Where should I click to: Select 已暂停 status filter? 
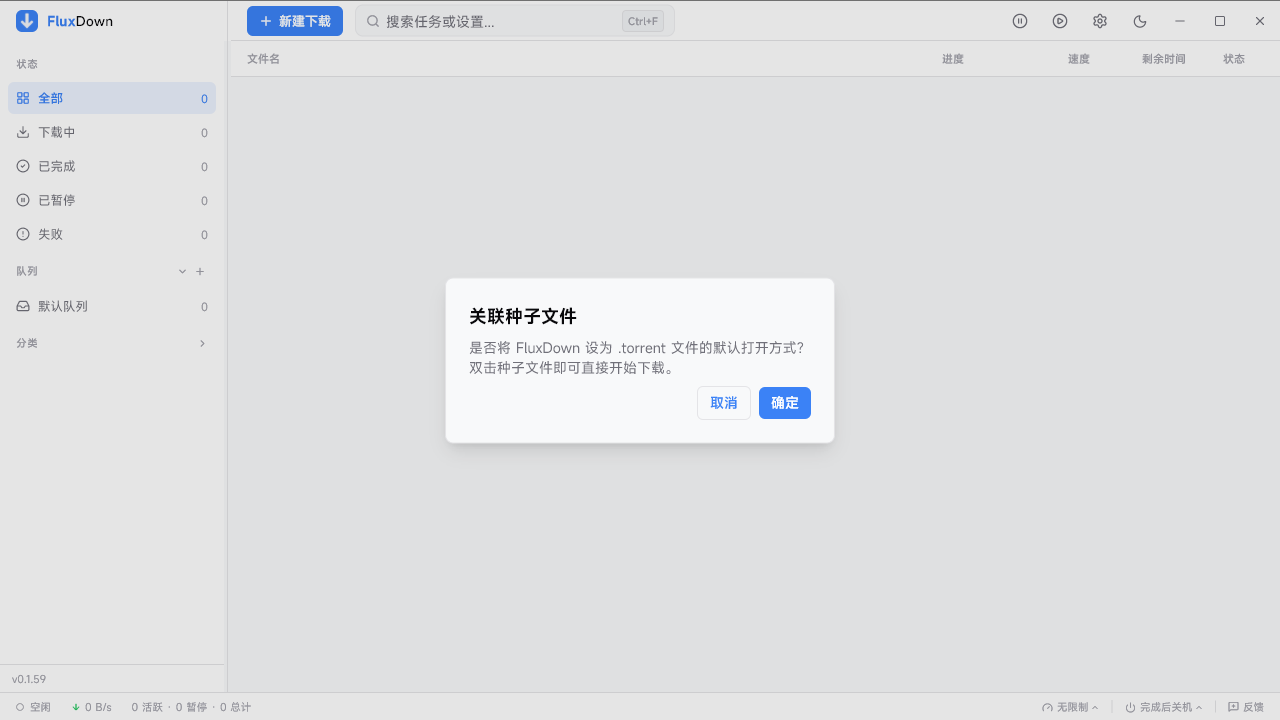coord(112,200)
